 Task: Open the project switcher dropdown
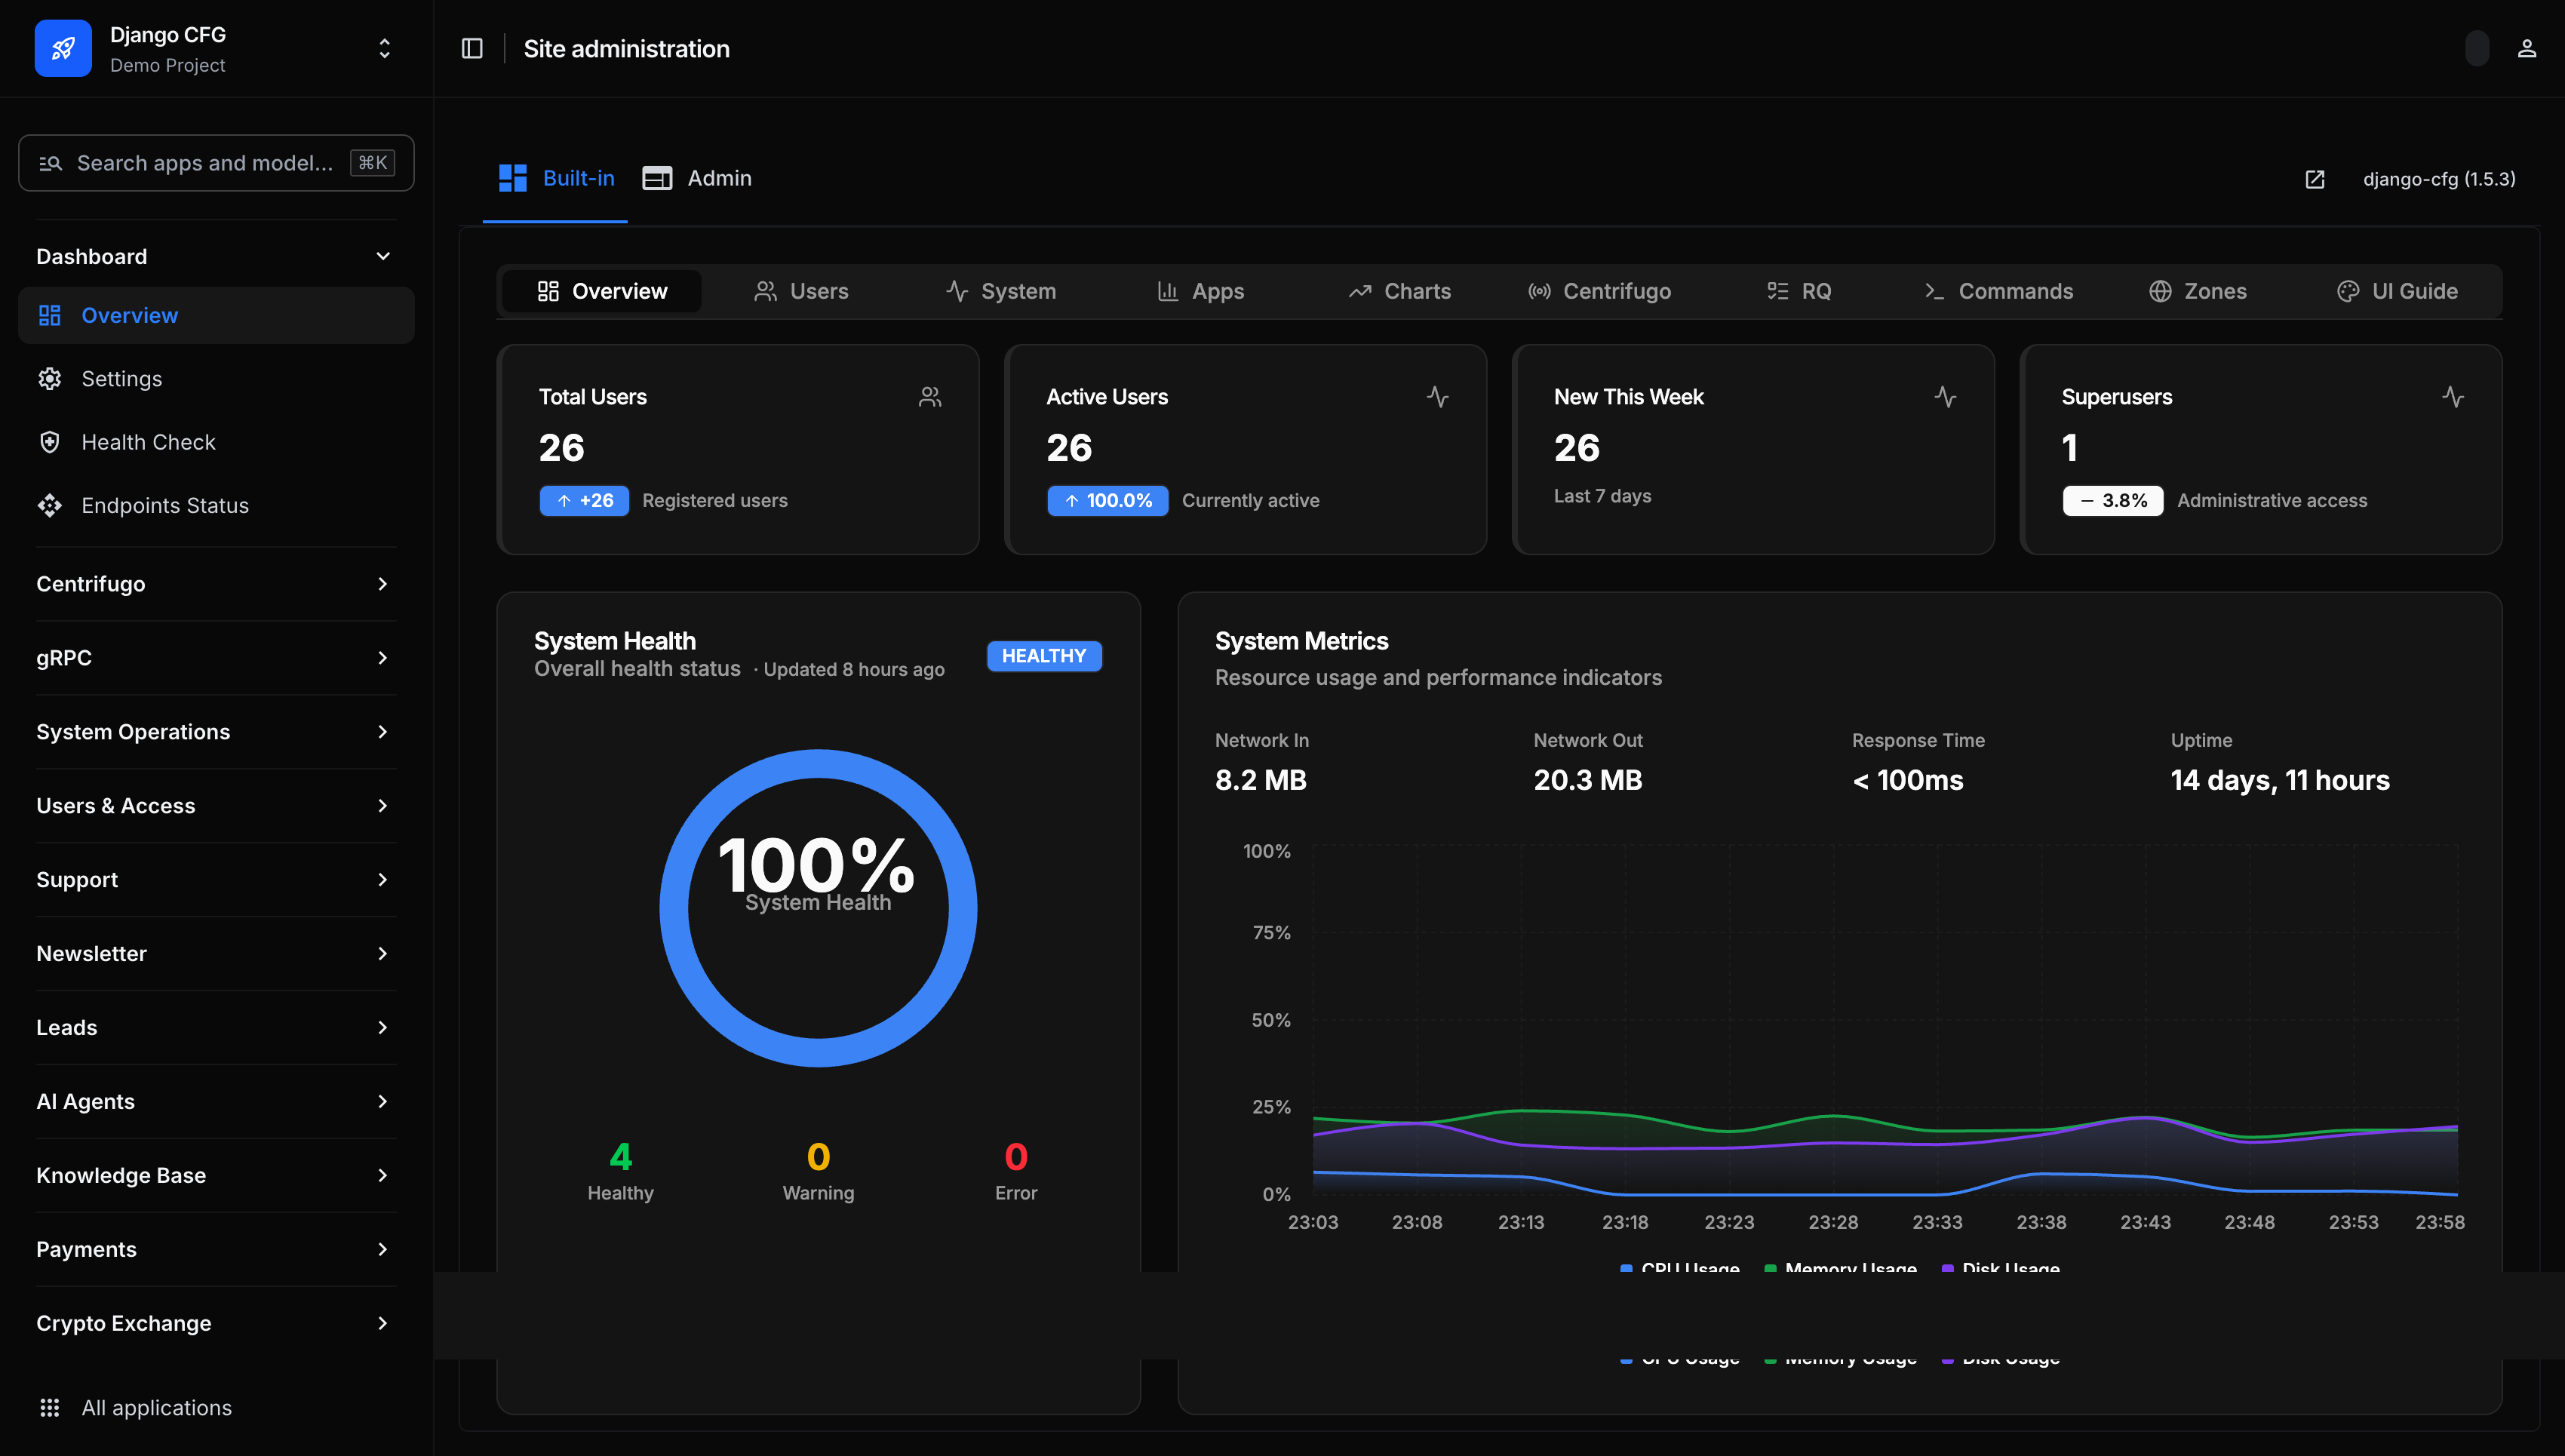click(x=384, y=48)
